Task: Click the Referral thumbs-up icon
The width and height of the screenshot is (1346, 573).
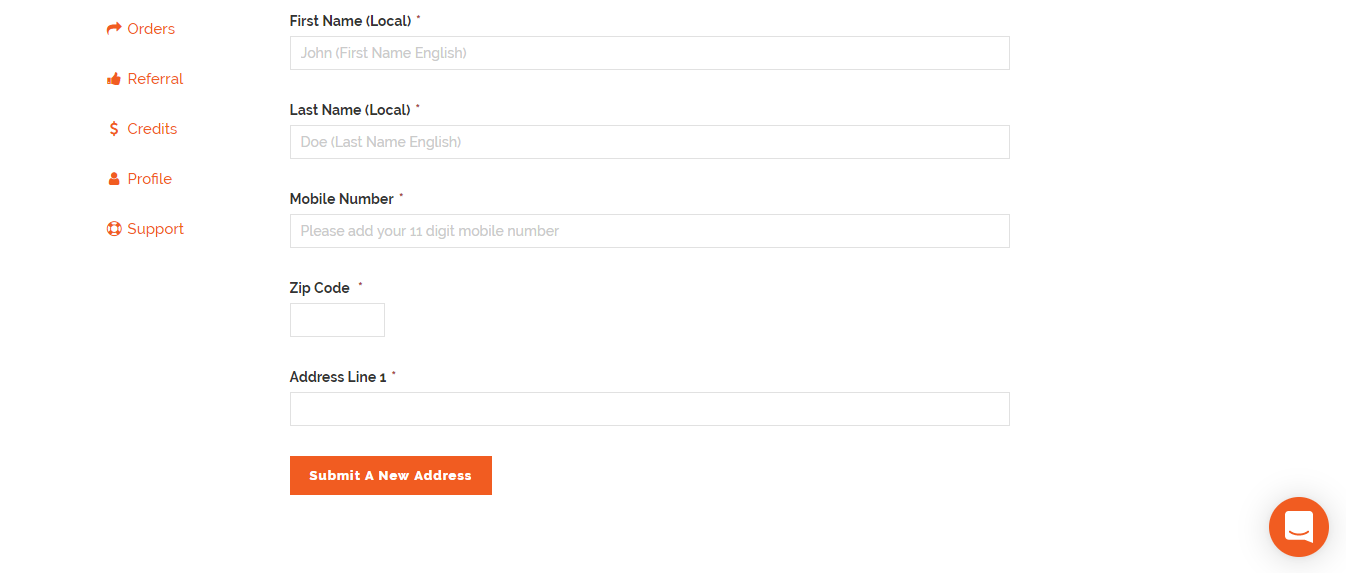Action: (x=114, y=79)
